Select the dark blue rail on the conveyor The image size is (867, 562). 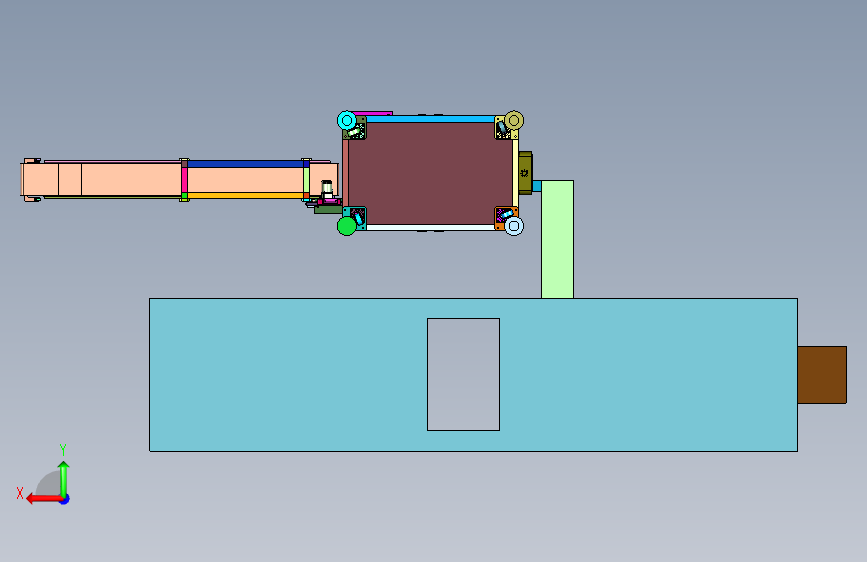tap(246, 164)
